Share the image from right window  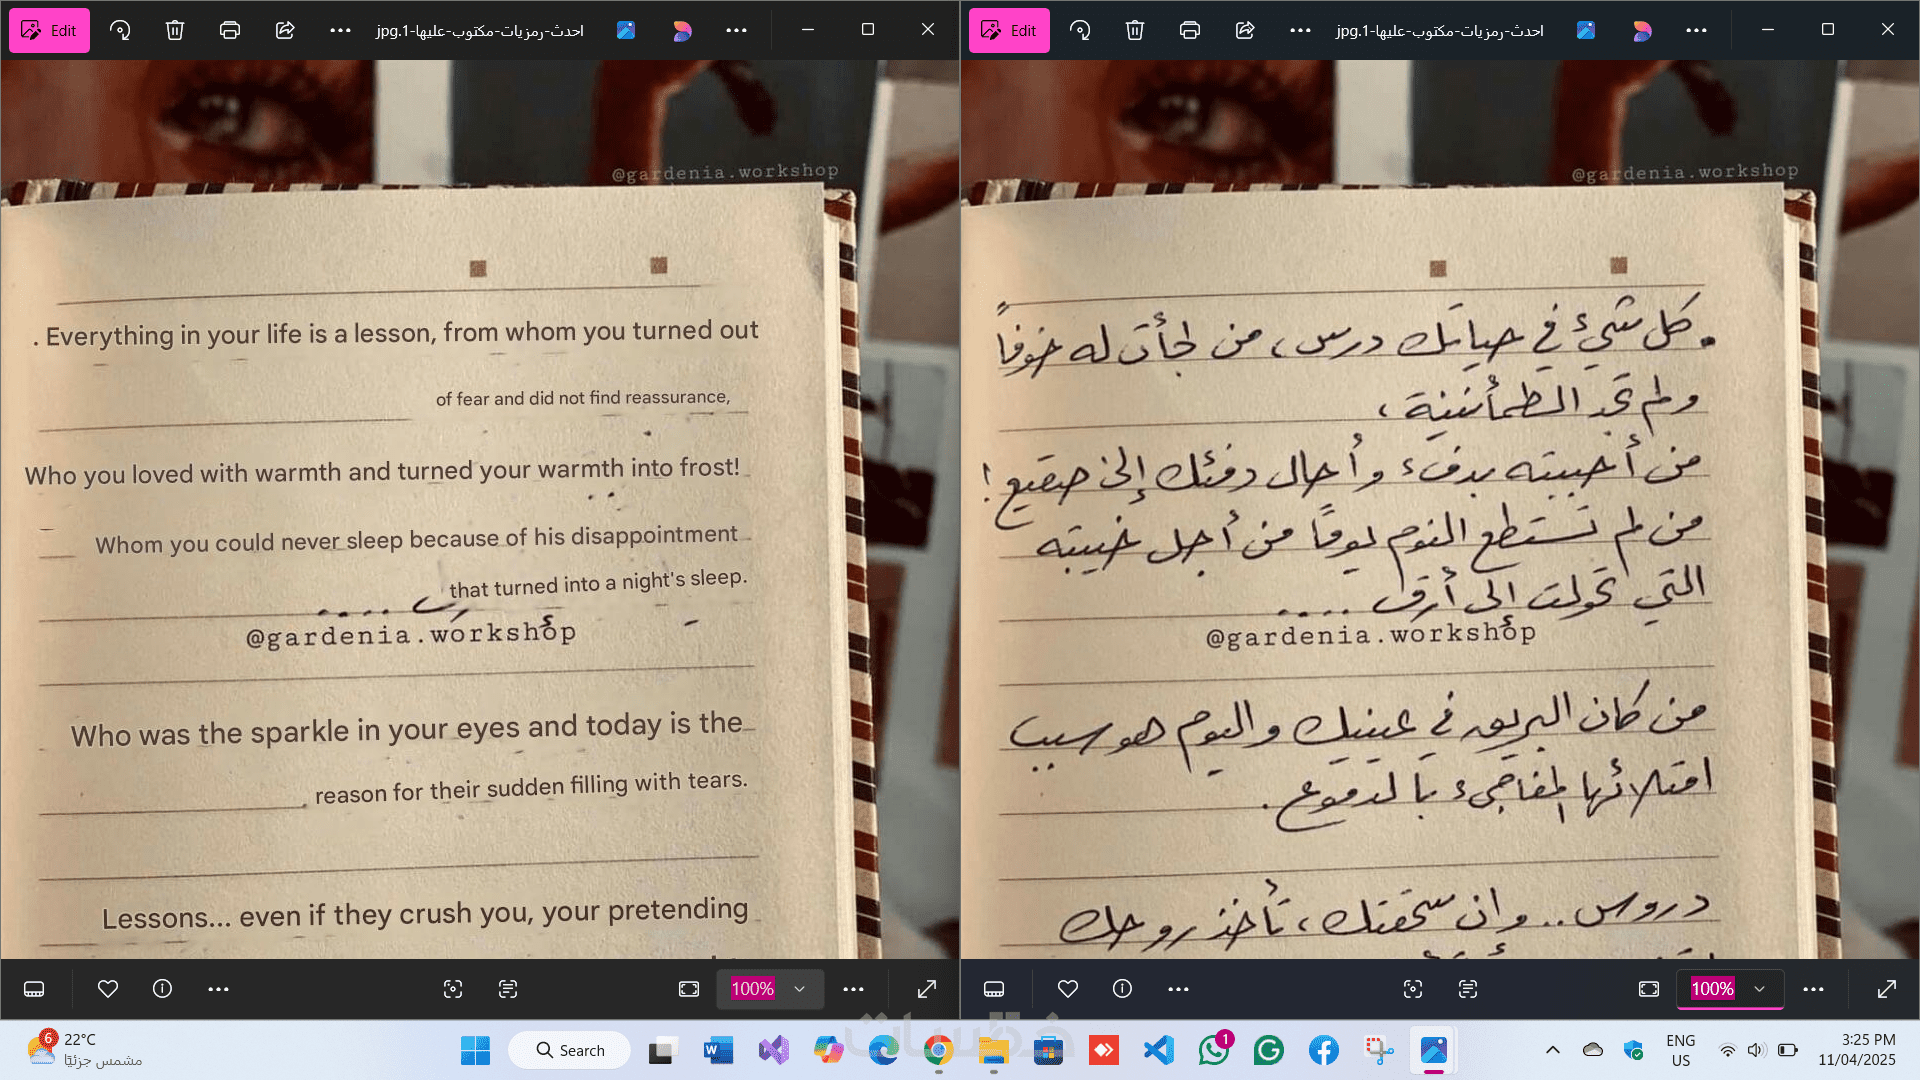tap(1244, 30)
